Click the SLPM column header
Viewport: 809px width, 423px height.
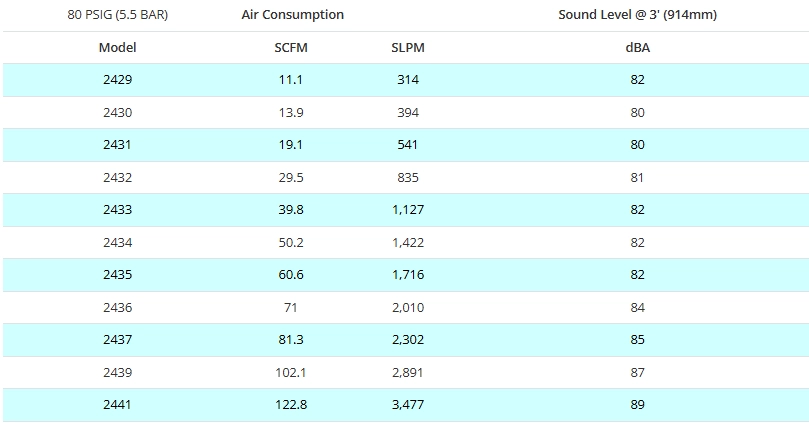(408, 47)
